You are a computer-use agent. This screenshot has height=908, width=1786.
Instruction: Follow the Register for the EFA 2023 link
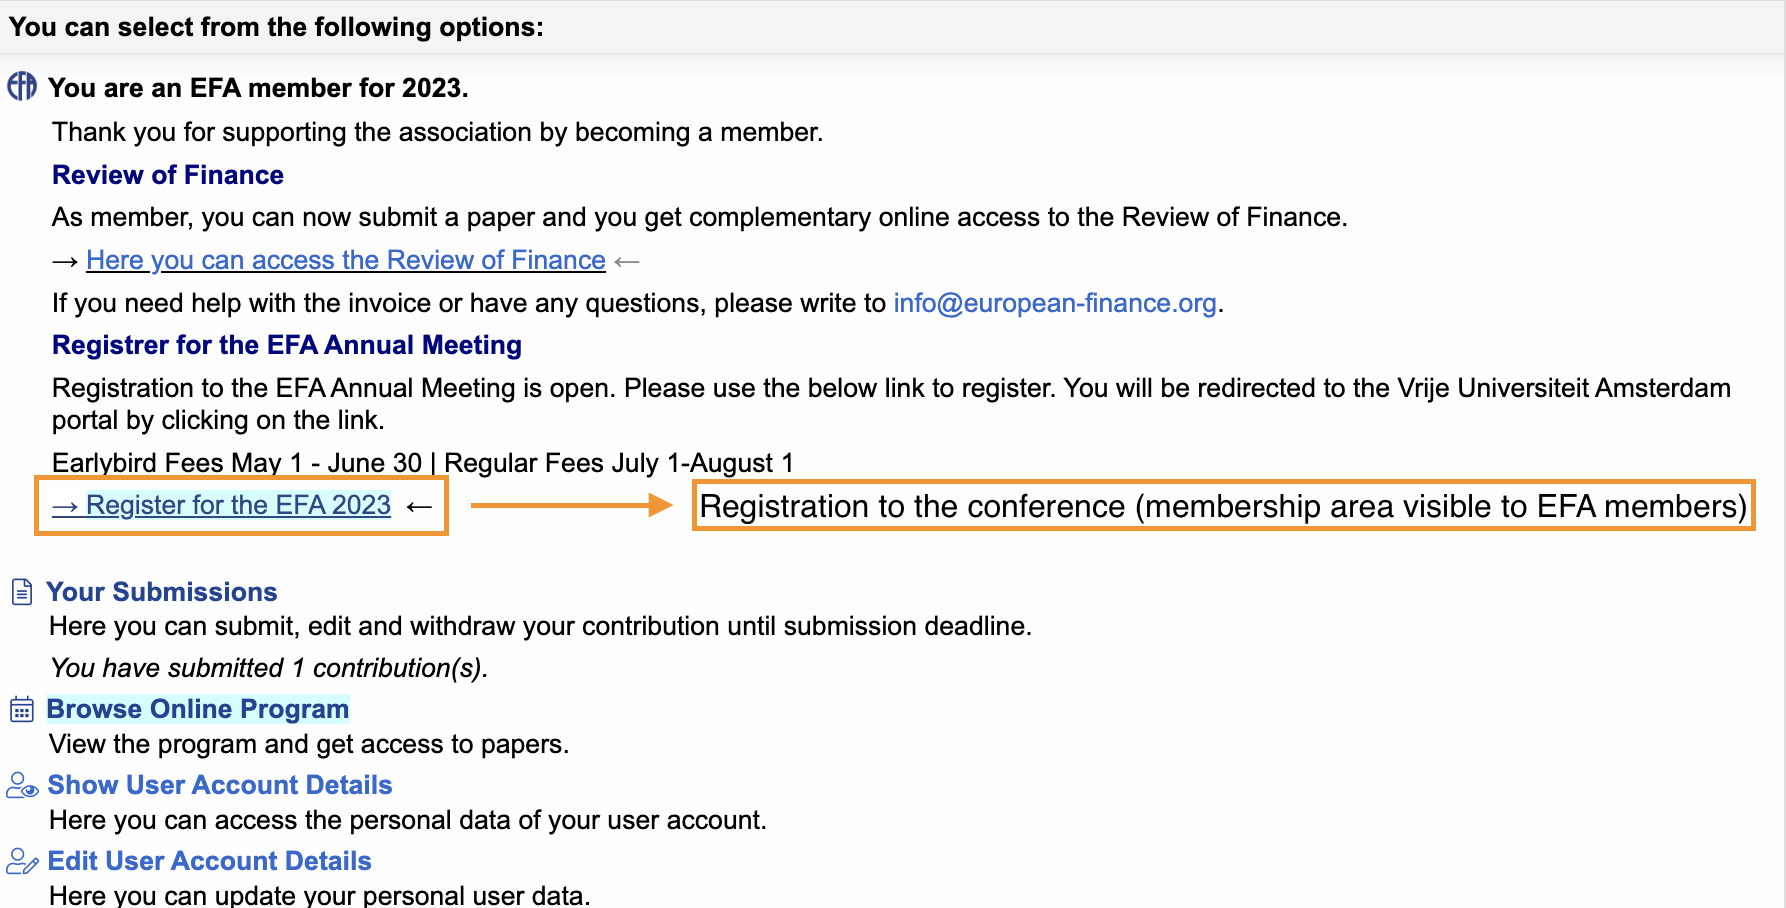(x=222, y=505)
